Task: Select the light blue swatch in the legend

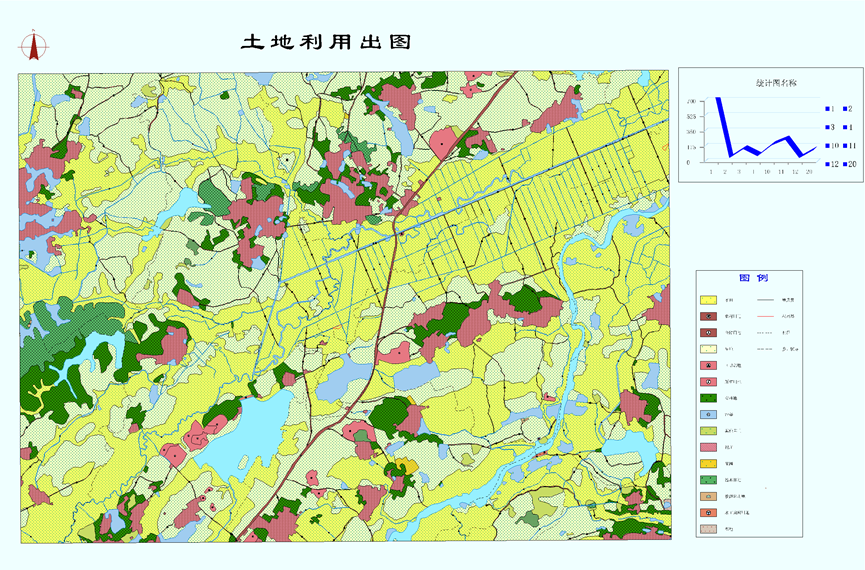Action: pyautogui.click(x=707, y=414)
